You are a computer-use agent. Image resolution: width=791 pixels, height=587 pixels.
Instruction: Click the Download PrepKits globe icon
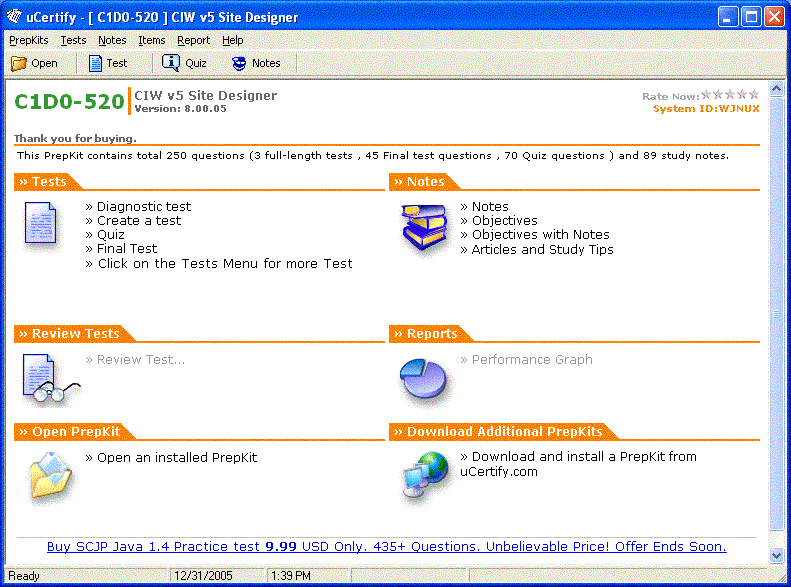425,475
